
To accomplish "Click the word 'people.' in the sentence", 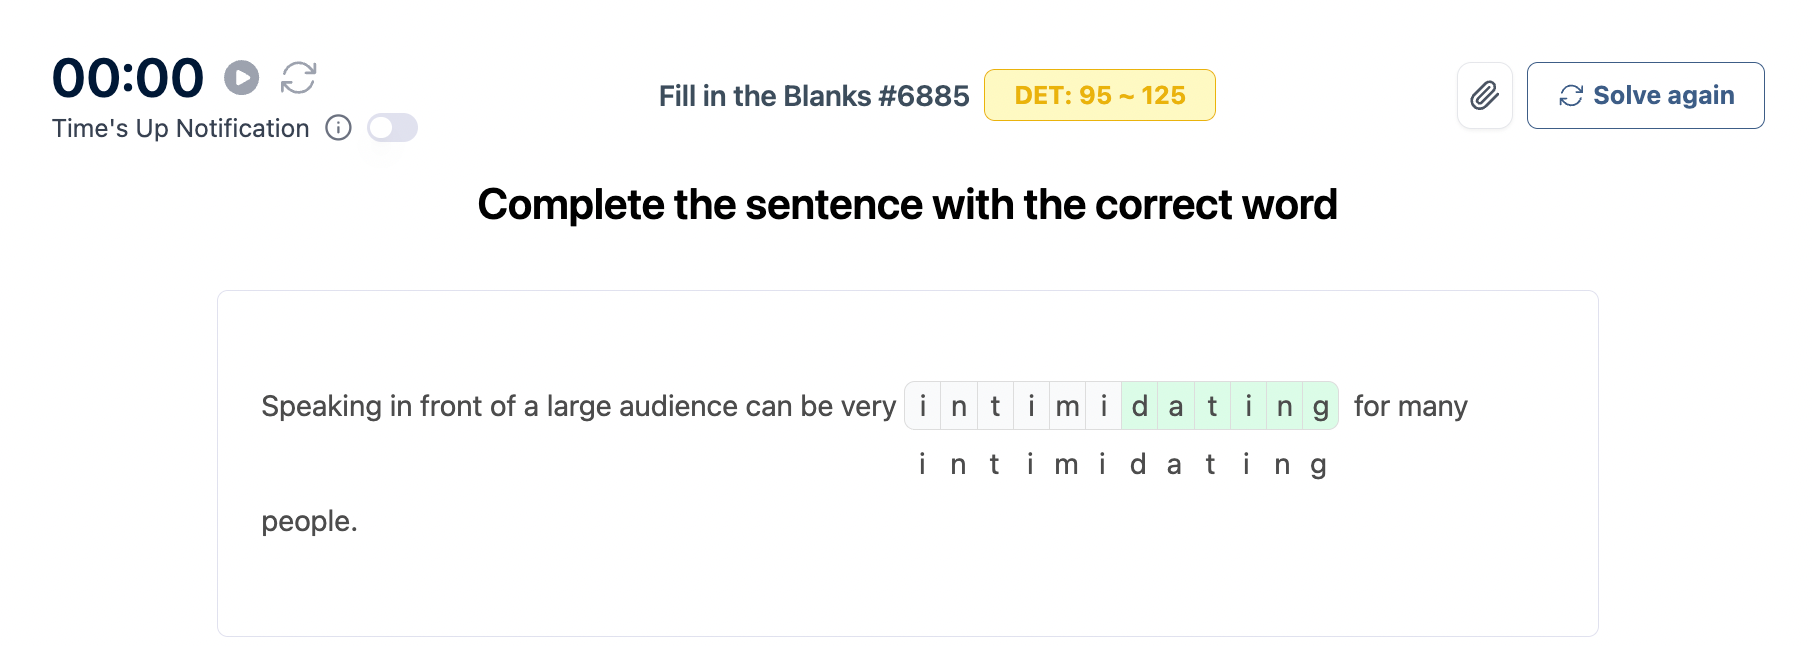I will [309, 521].
